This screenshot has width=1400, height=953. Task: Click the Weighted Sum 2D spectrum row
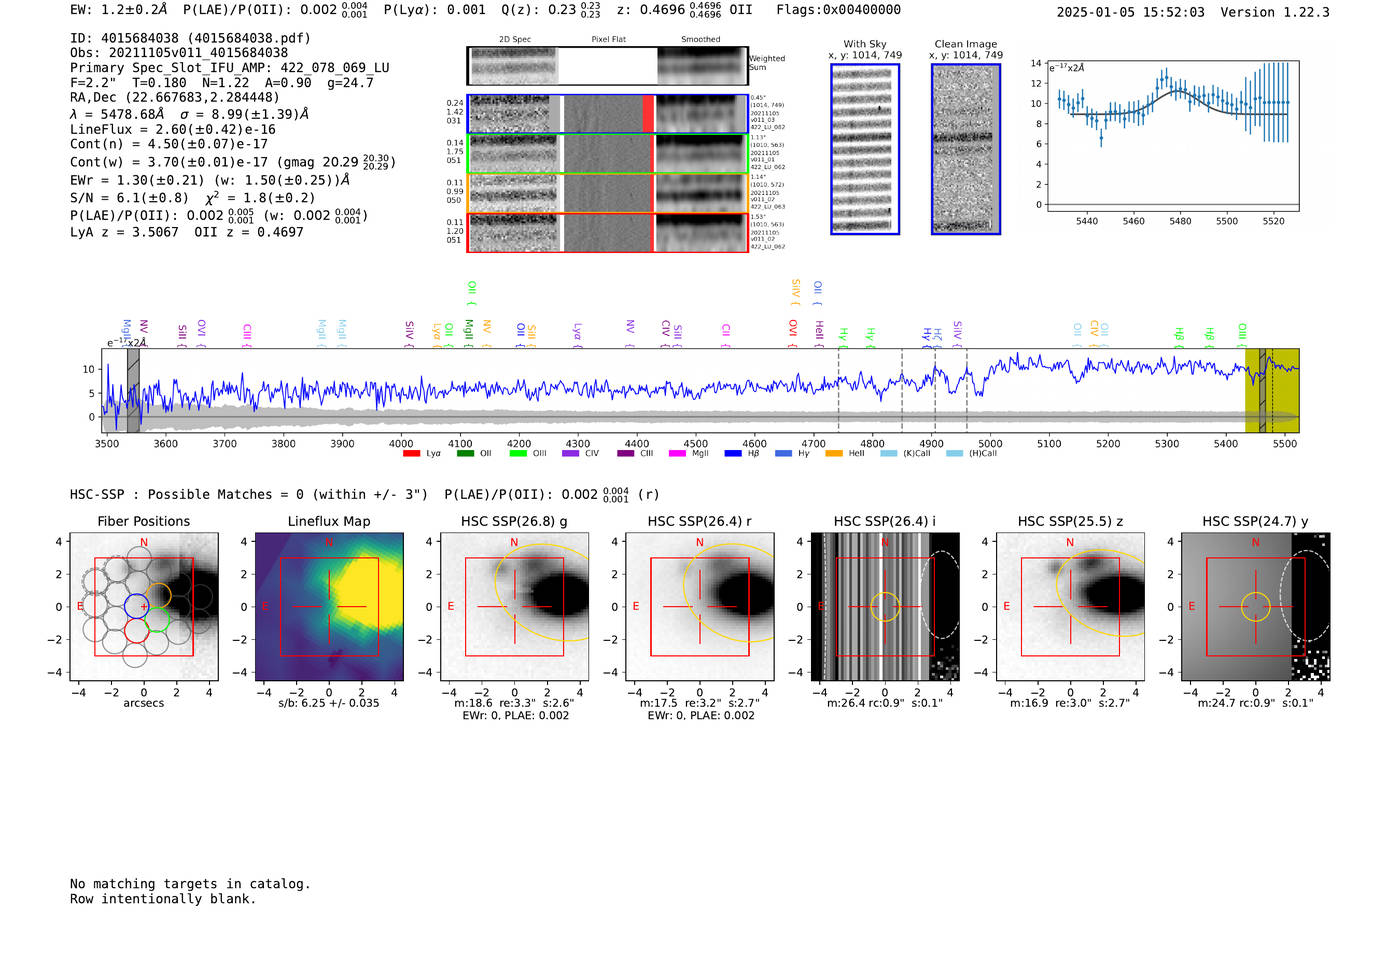click(607, 66)
